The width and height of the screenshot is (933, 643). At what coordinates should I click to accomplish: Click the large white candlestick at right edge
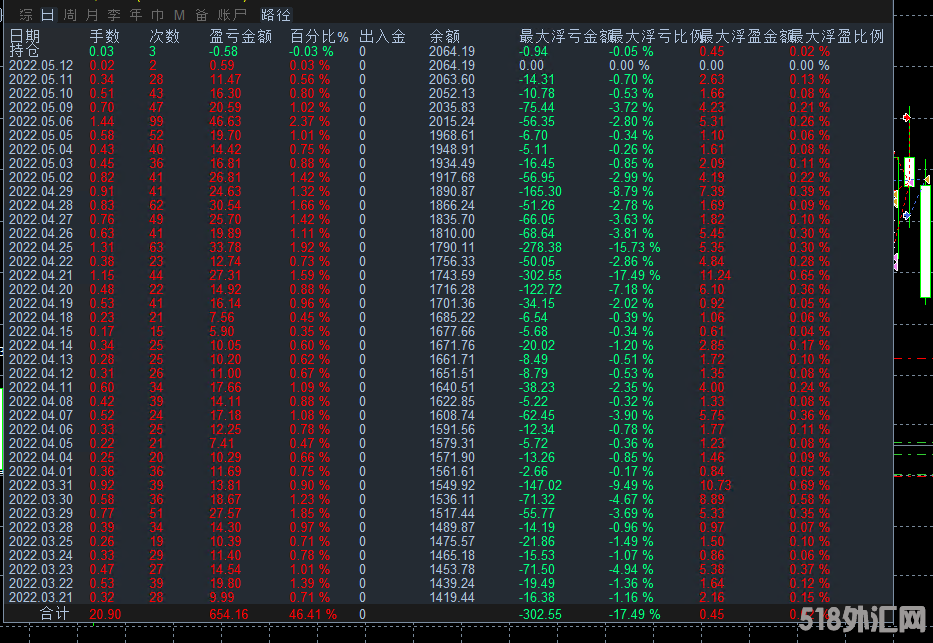click(925, 240)
